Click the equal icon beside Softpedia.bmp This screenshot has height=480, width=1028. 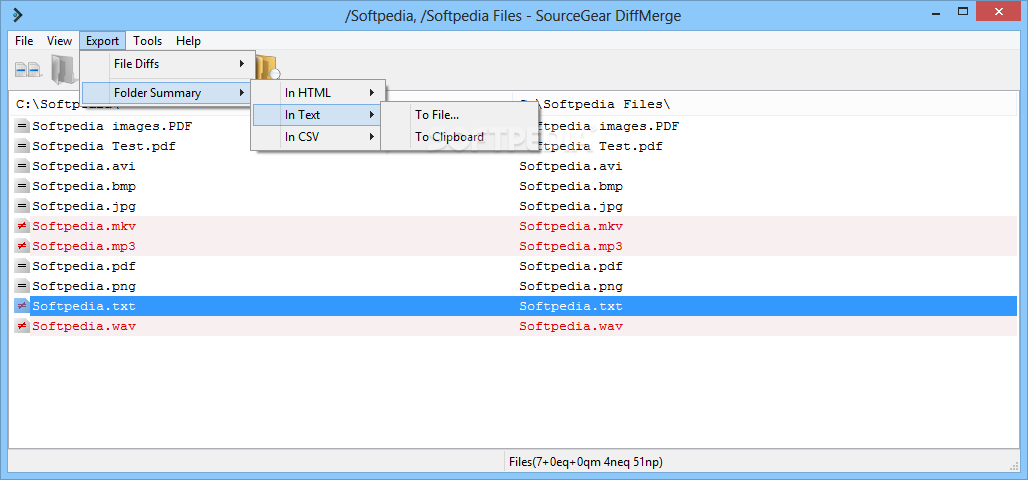22,186
